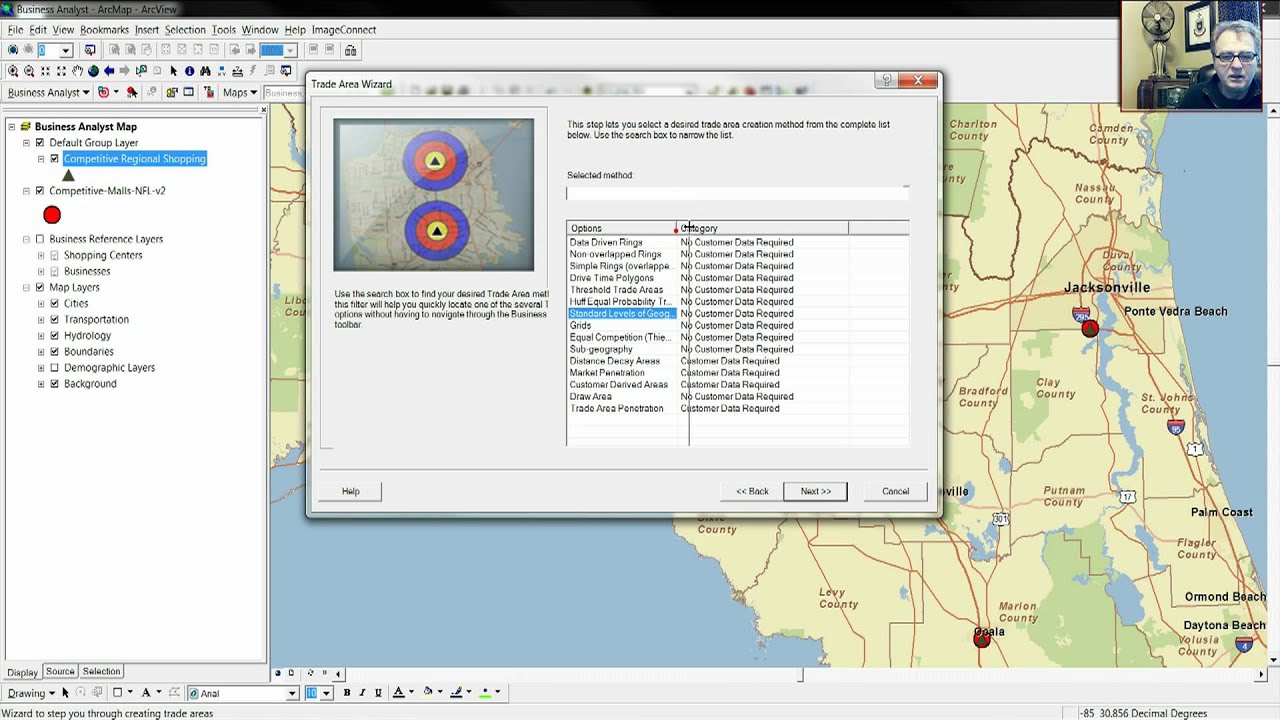The height and width of the screenshot is (720, 1280).
Task: Choose the Identify info tool
Action: pos(189,71)
